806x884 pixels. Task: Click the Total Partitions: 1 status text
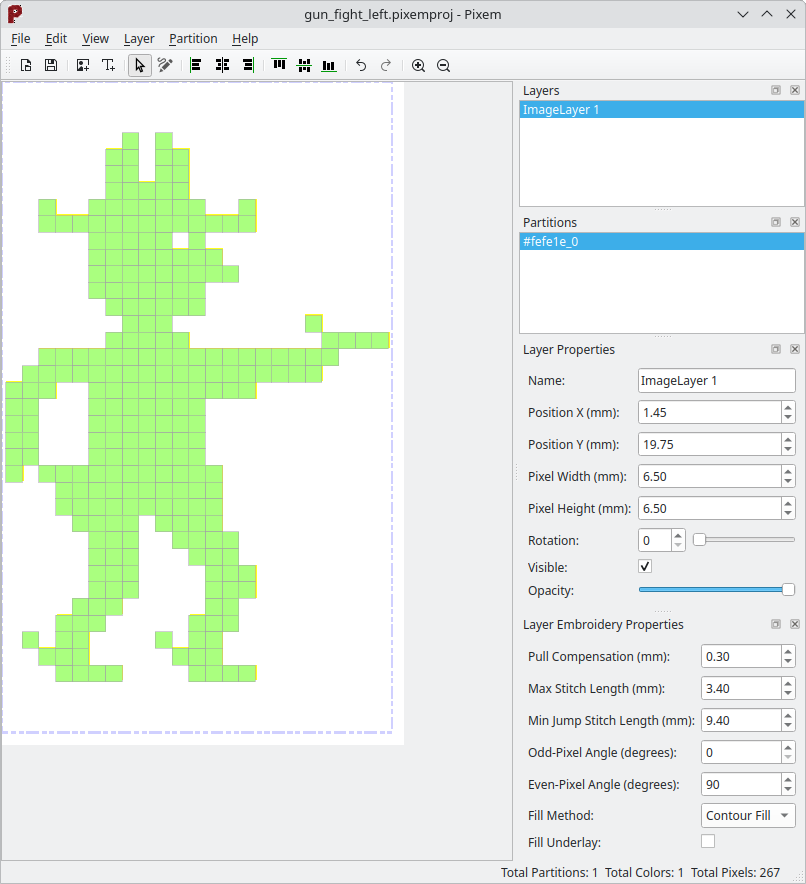(549, 873)
